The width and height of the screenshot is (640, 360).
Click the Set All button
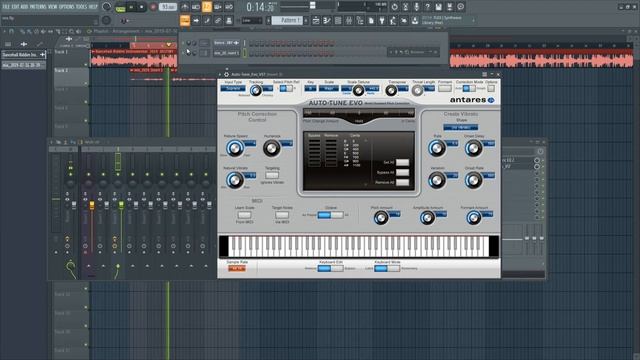tap(402, 162)
